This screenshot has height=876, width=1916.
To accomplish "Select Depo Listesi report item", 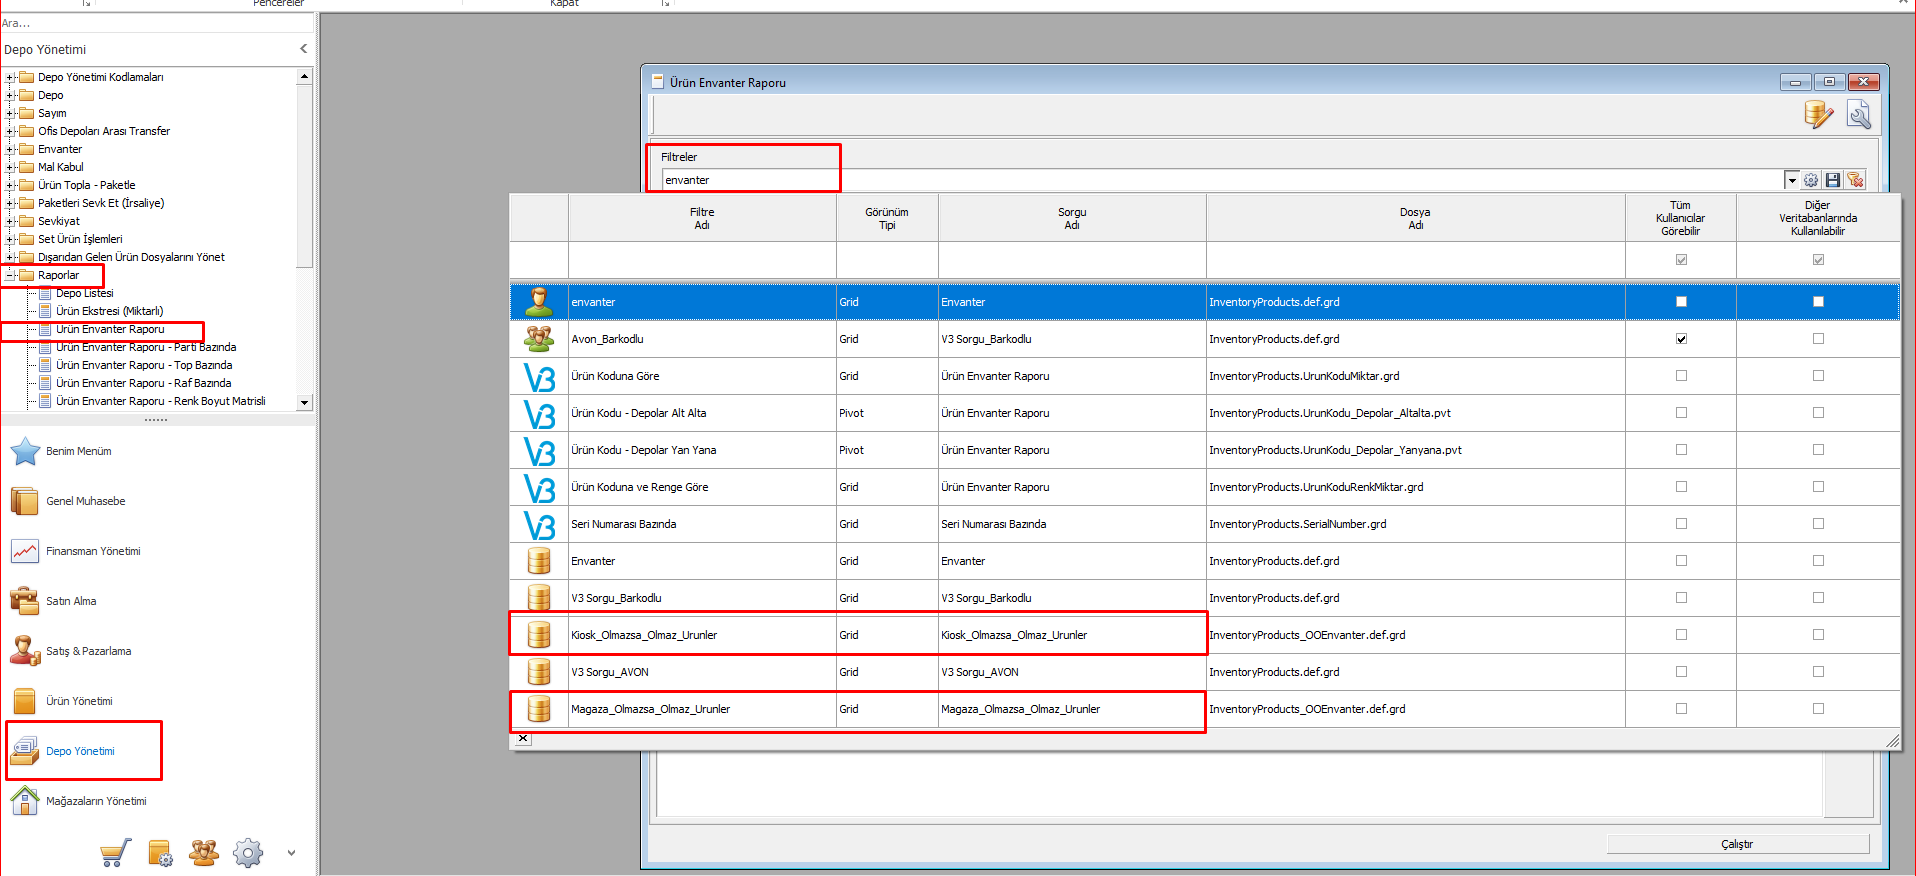I will click(85, 293).
